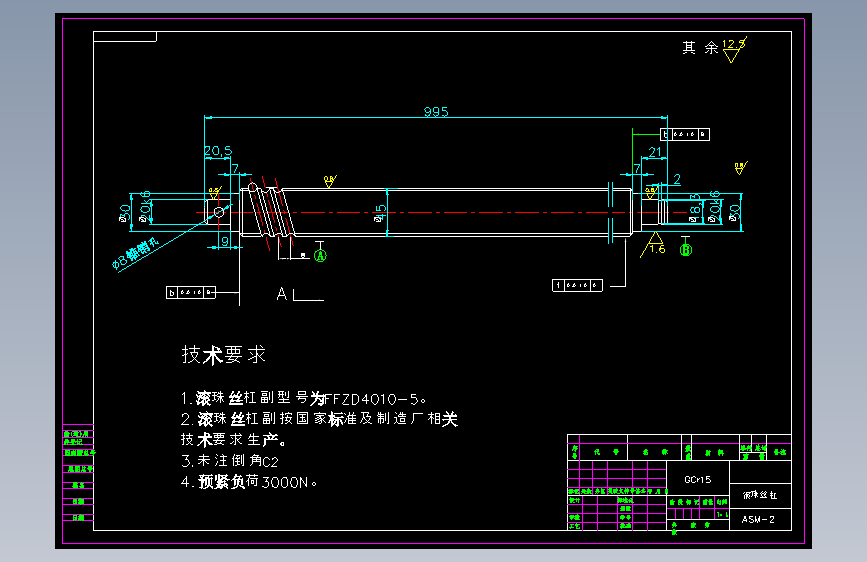Select the geometric tolerance frame at bottom left
Image resolution: width=867 pixels, height=562 pixels.
[191, 293]
